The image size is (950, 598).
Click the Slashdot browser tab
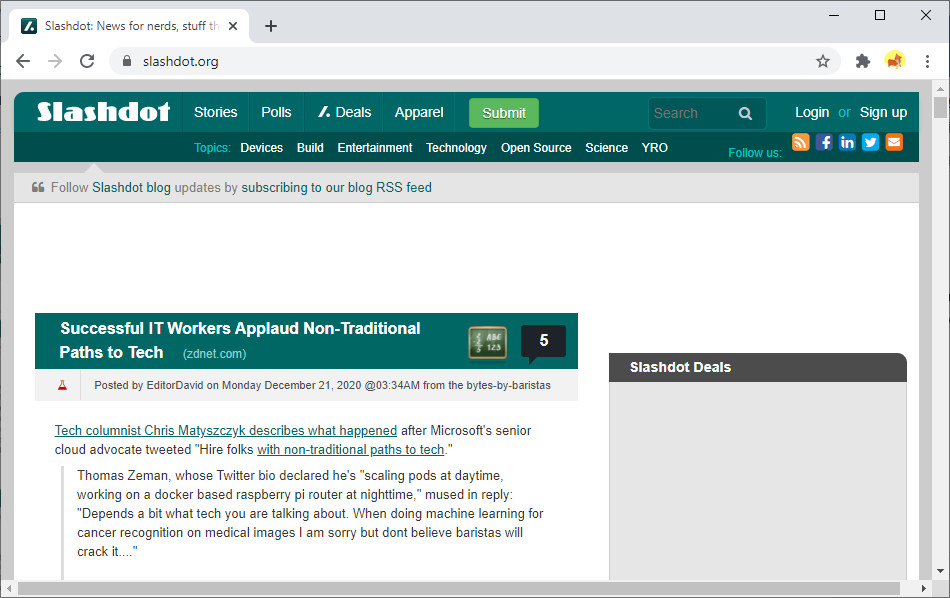130,26
